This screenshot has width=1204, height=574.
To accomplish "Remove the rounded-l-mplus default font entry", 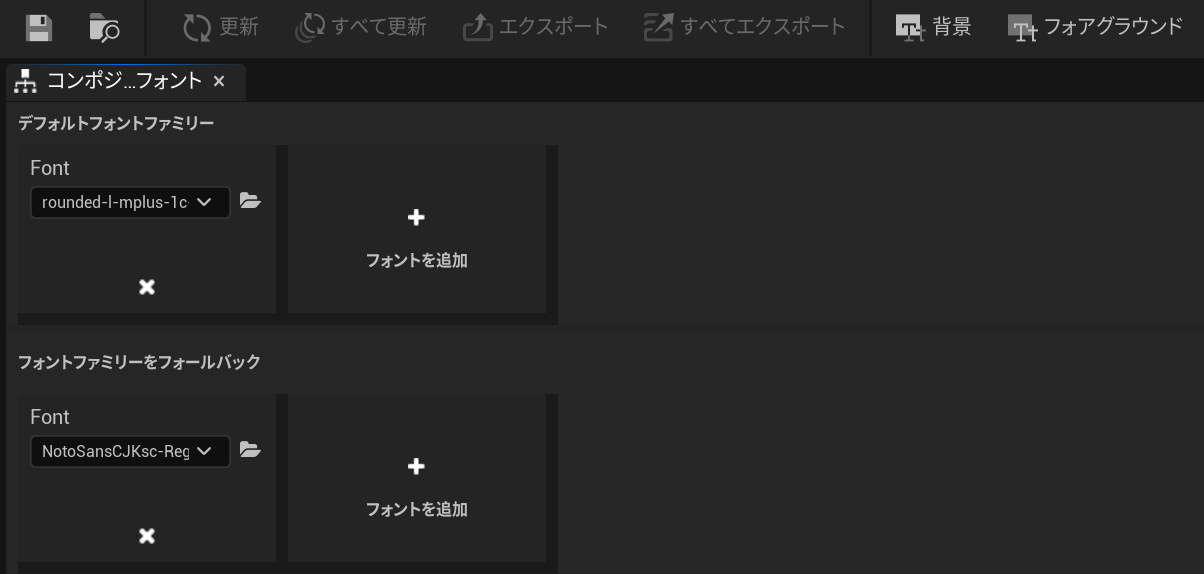I will (x=147, y=287).
